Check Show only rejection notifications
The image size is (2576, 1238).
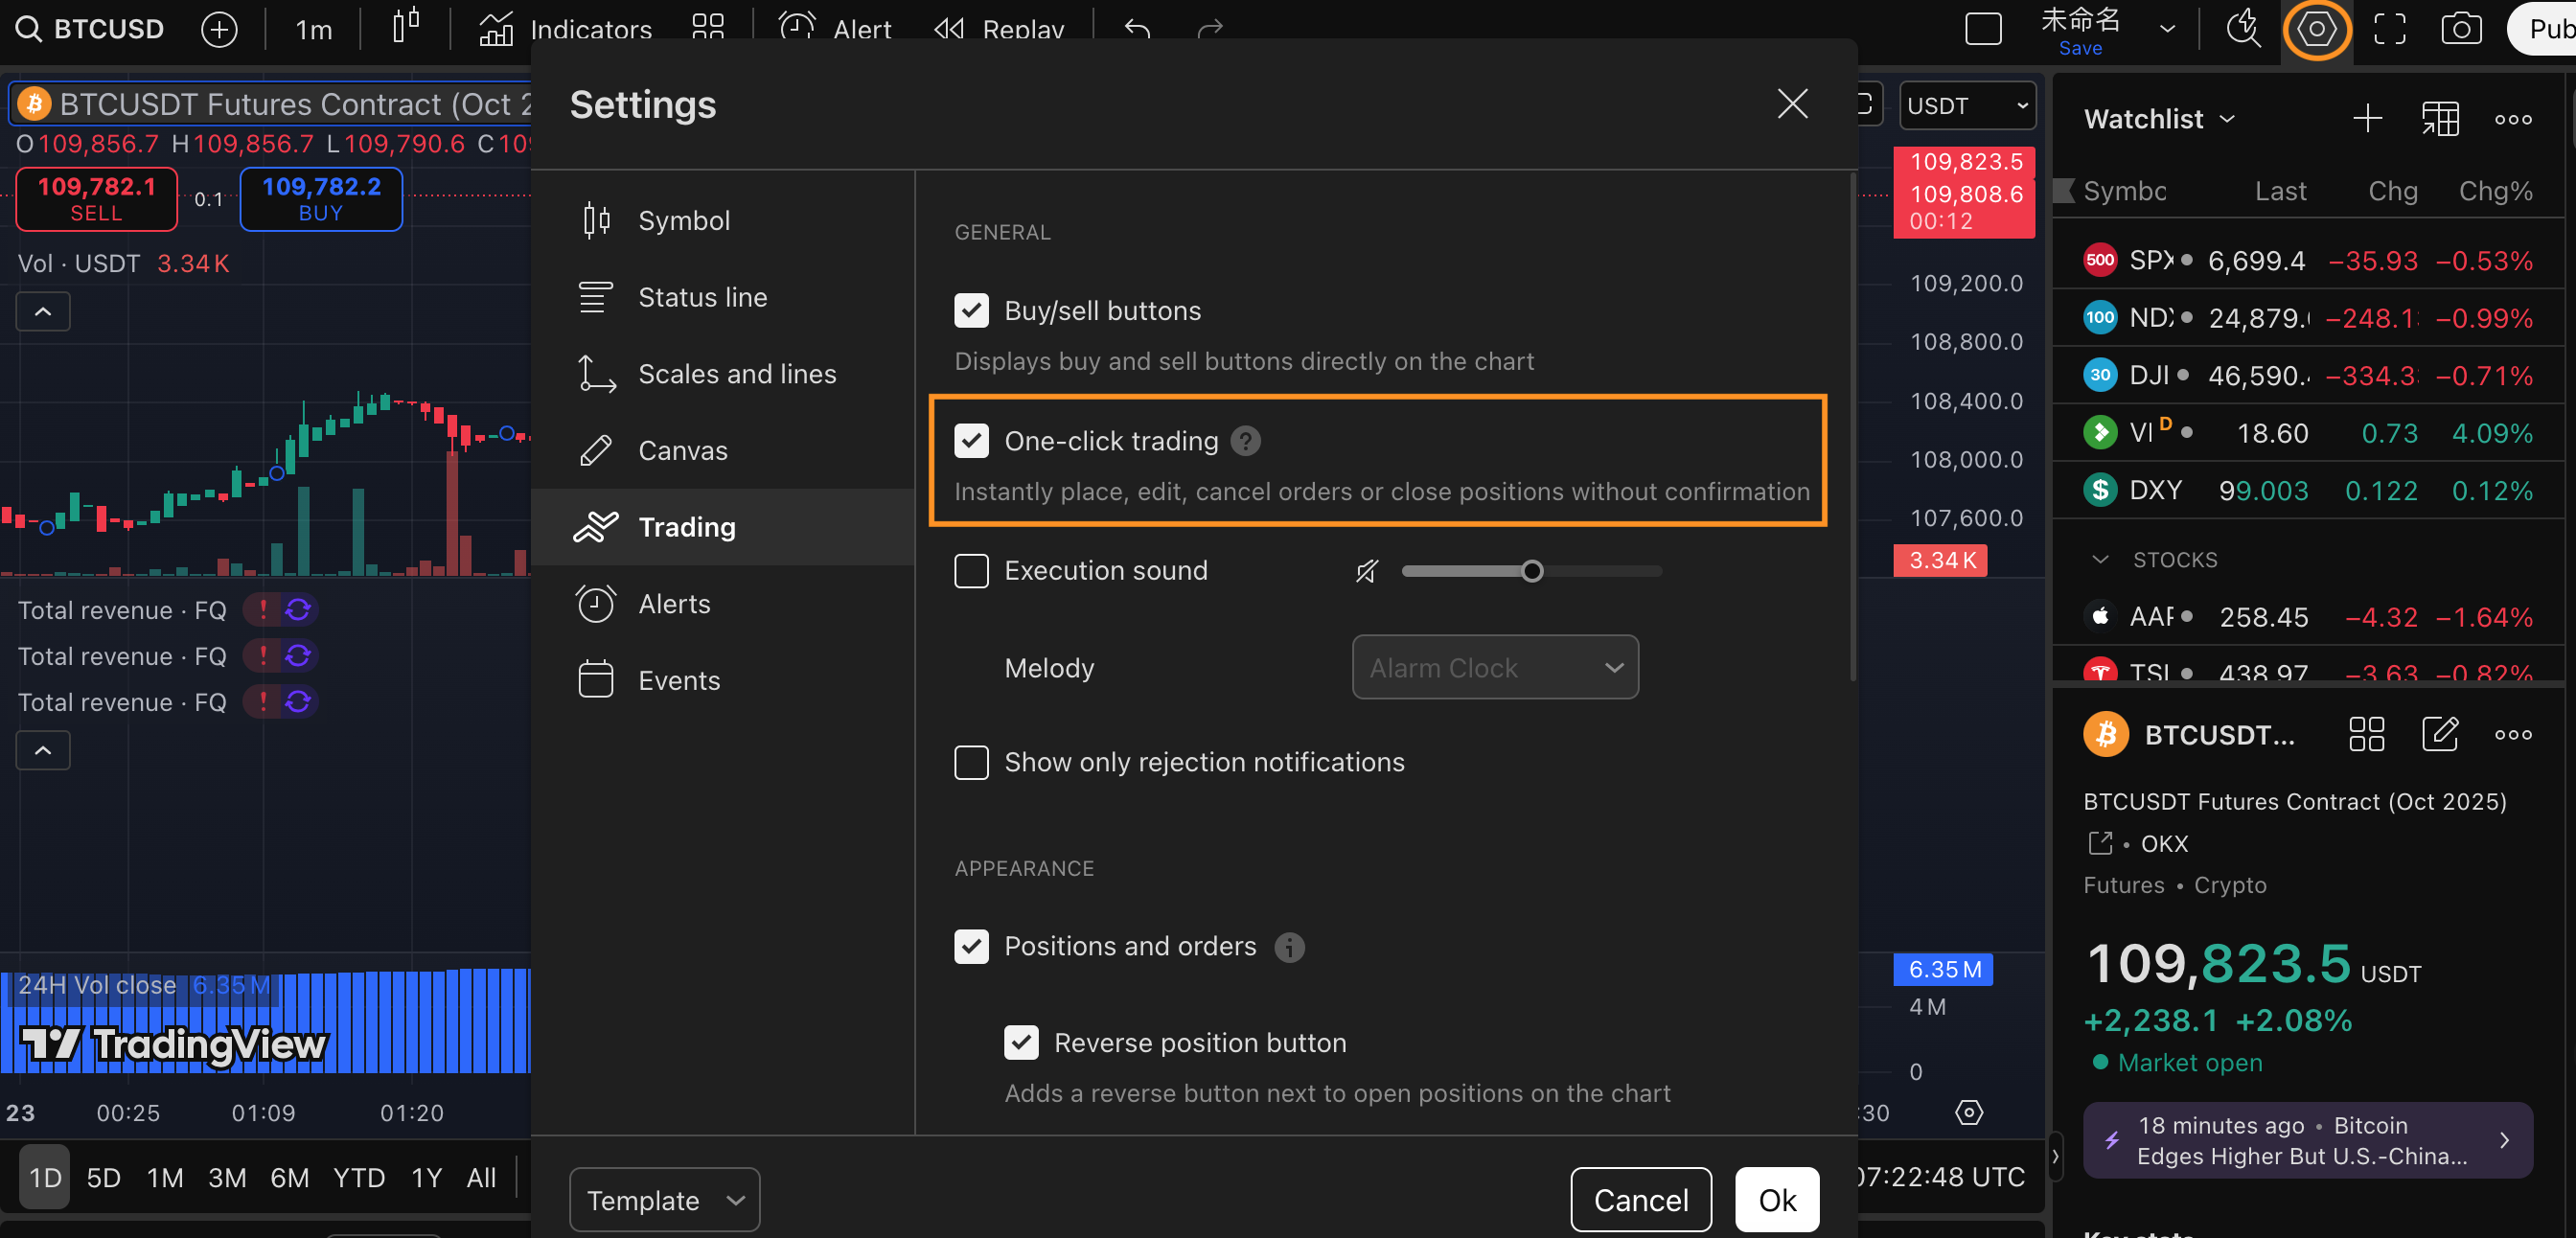971,762
